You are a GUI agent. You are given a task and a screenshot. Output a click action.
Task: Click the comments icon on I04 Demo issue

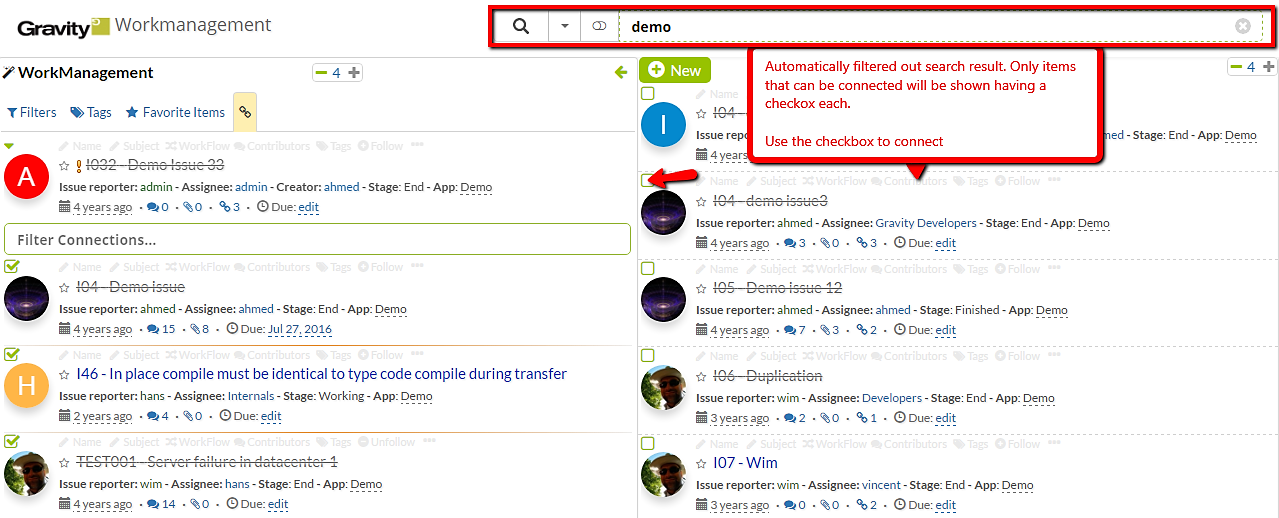pos(153,329)
